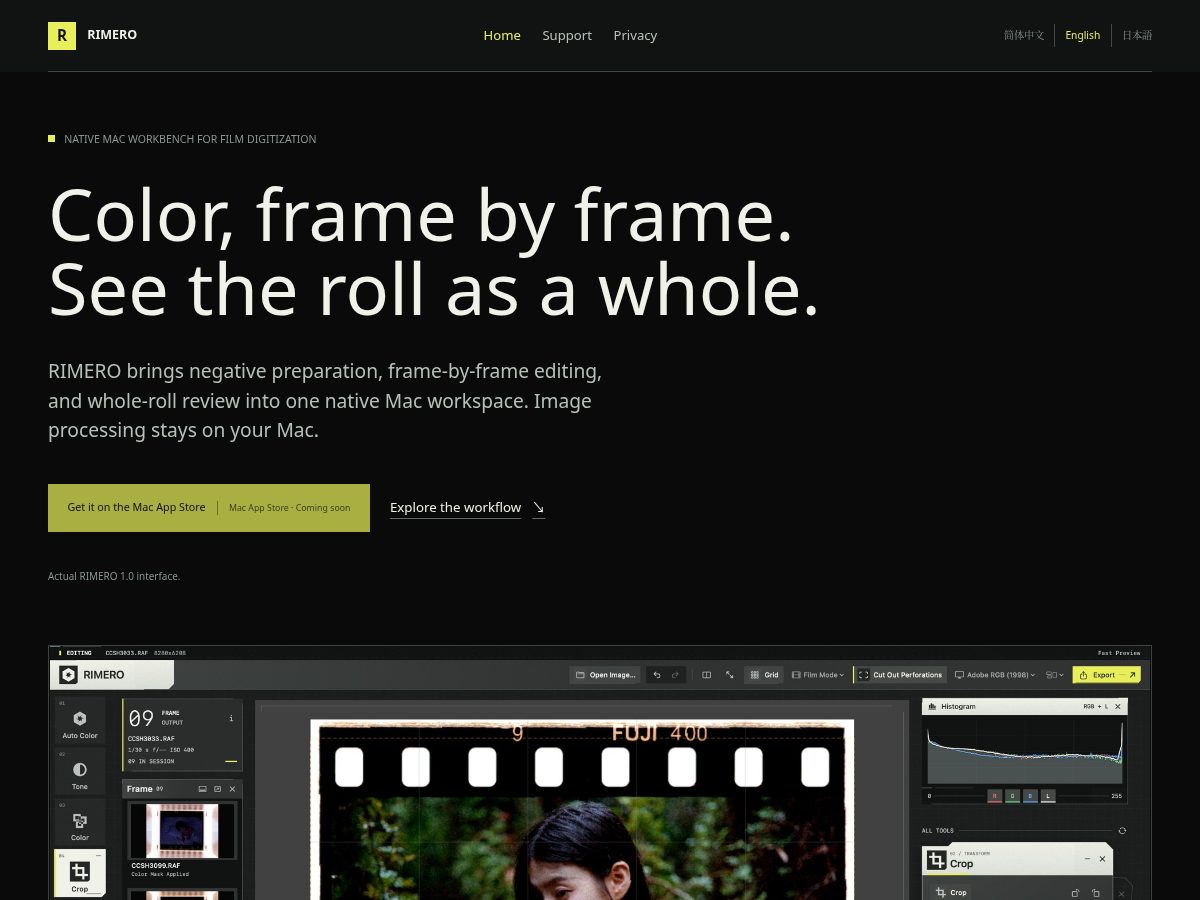Click Get it on the Mac App Store

click(209, 508)
